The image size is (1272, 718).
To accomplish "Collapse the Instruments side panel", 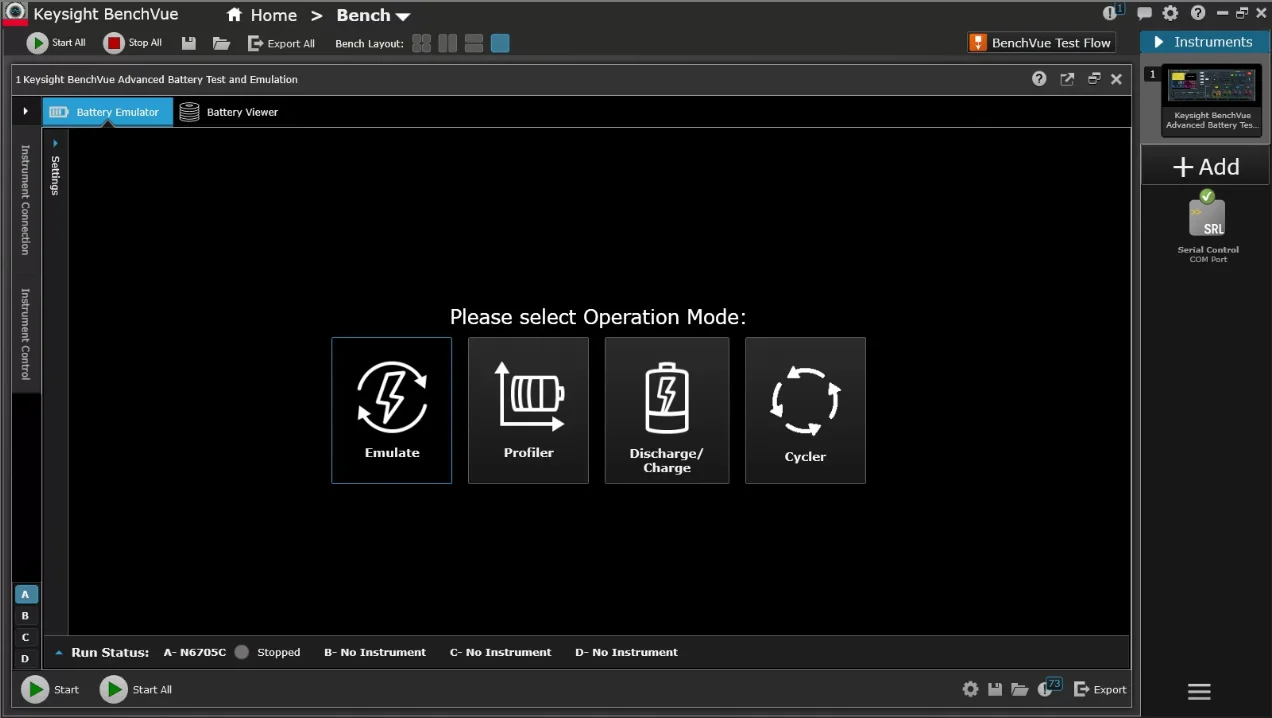I will pyautogui.click(x=1159, y=42).
